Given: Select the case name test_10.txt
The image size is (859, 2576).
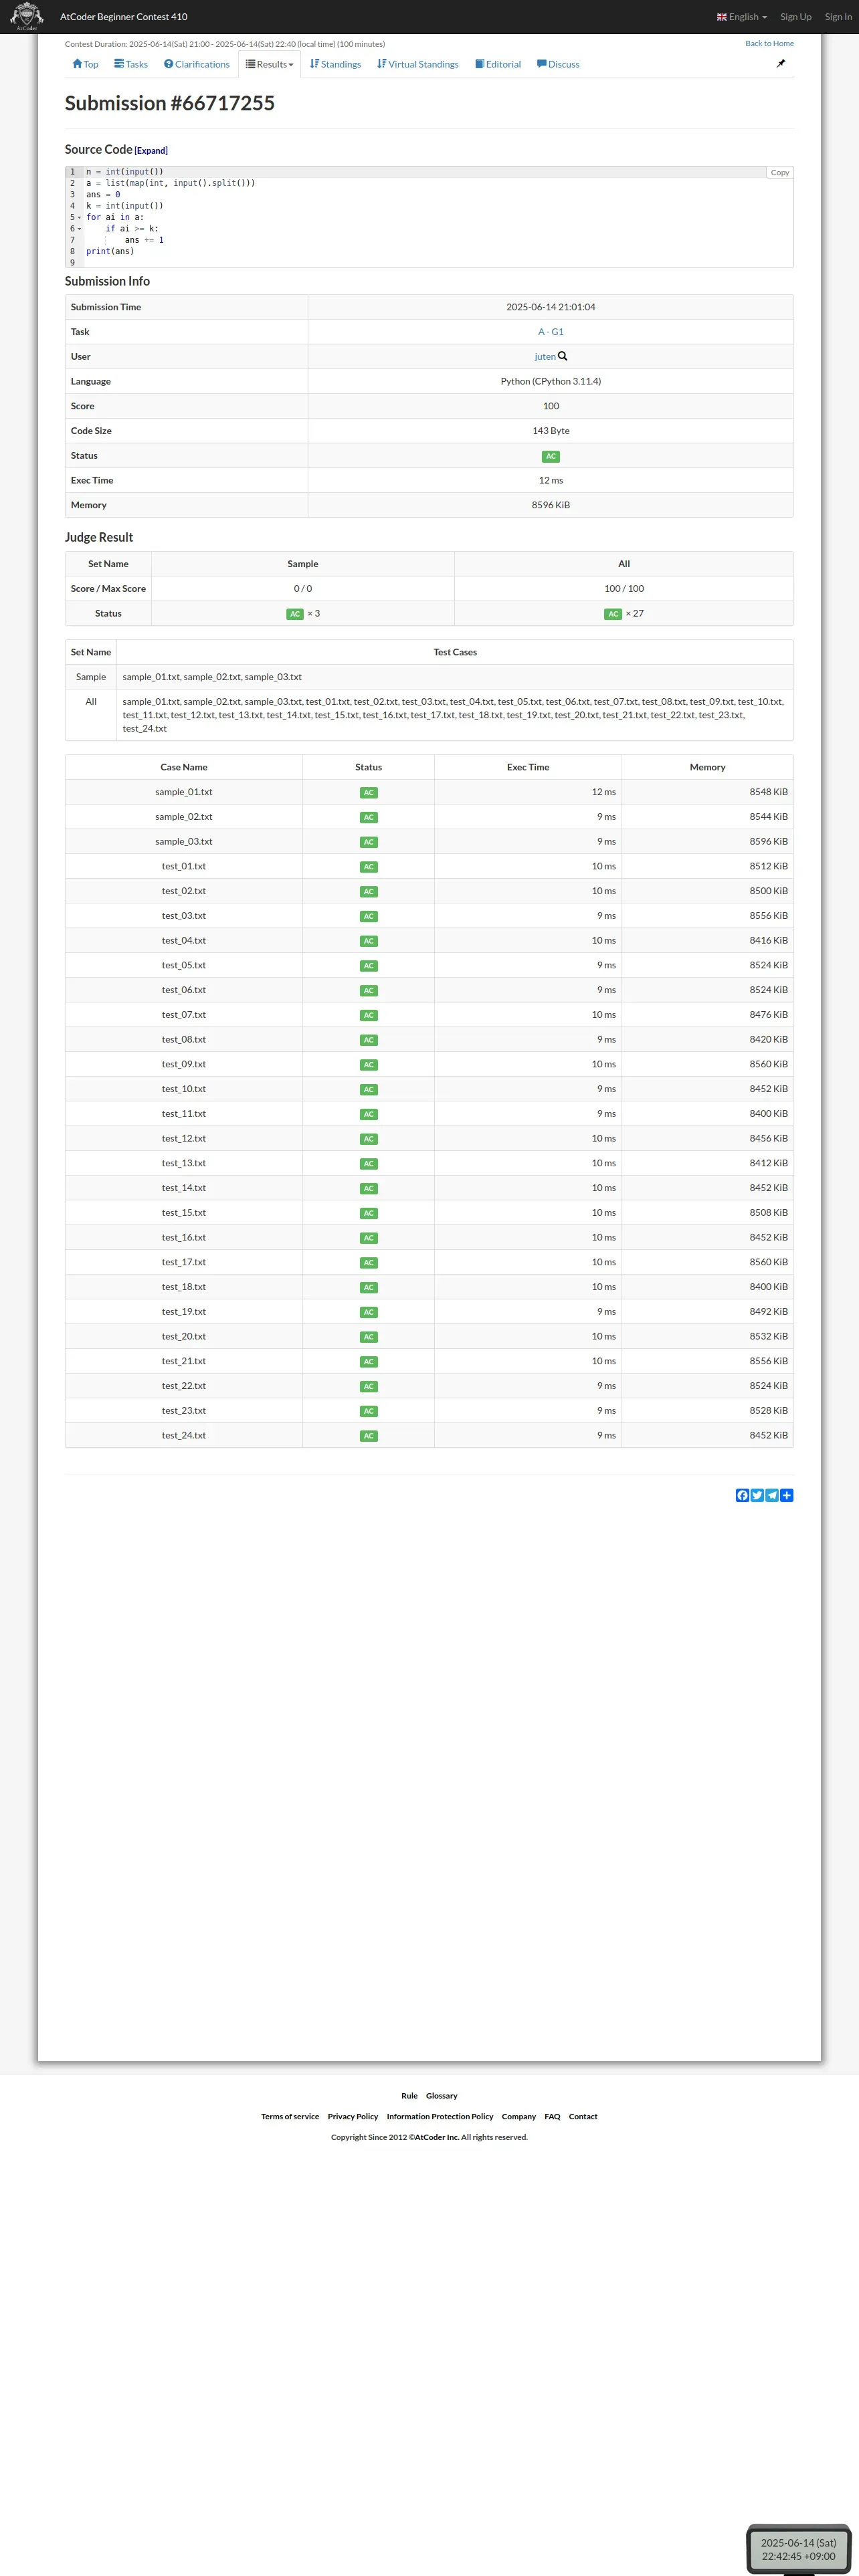Looking at the screenshot, I should pyautogui.click(x=184, y=1089).
